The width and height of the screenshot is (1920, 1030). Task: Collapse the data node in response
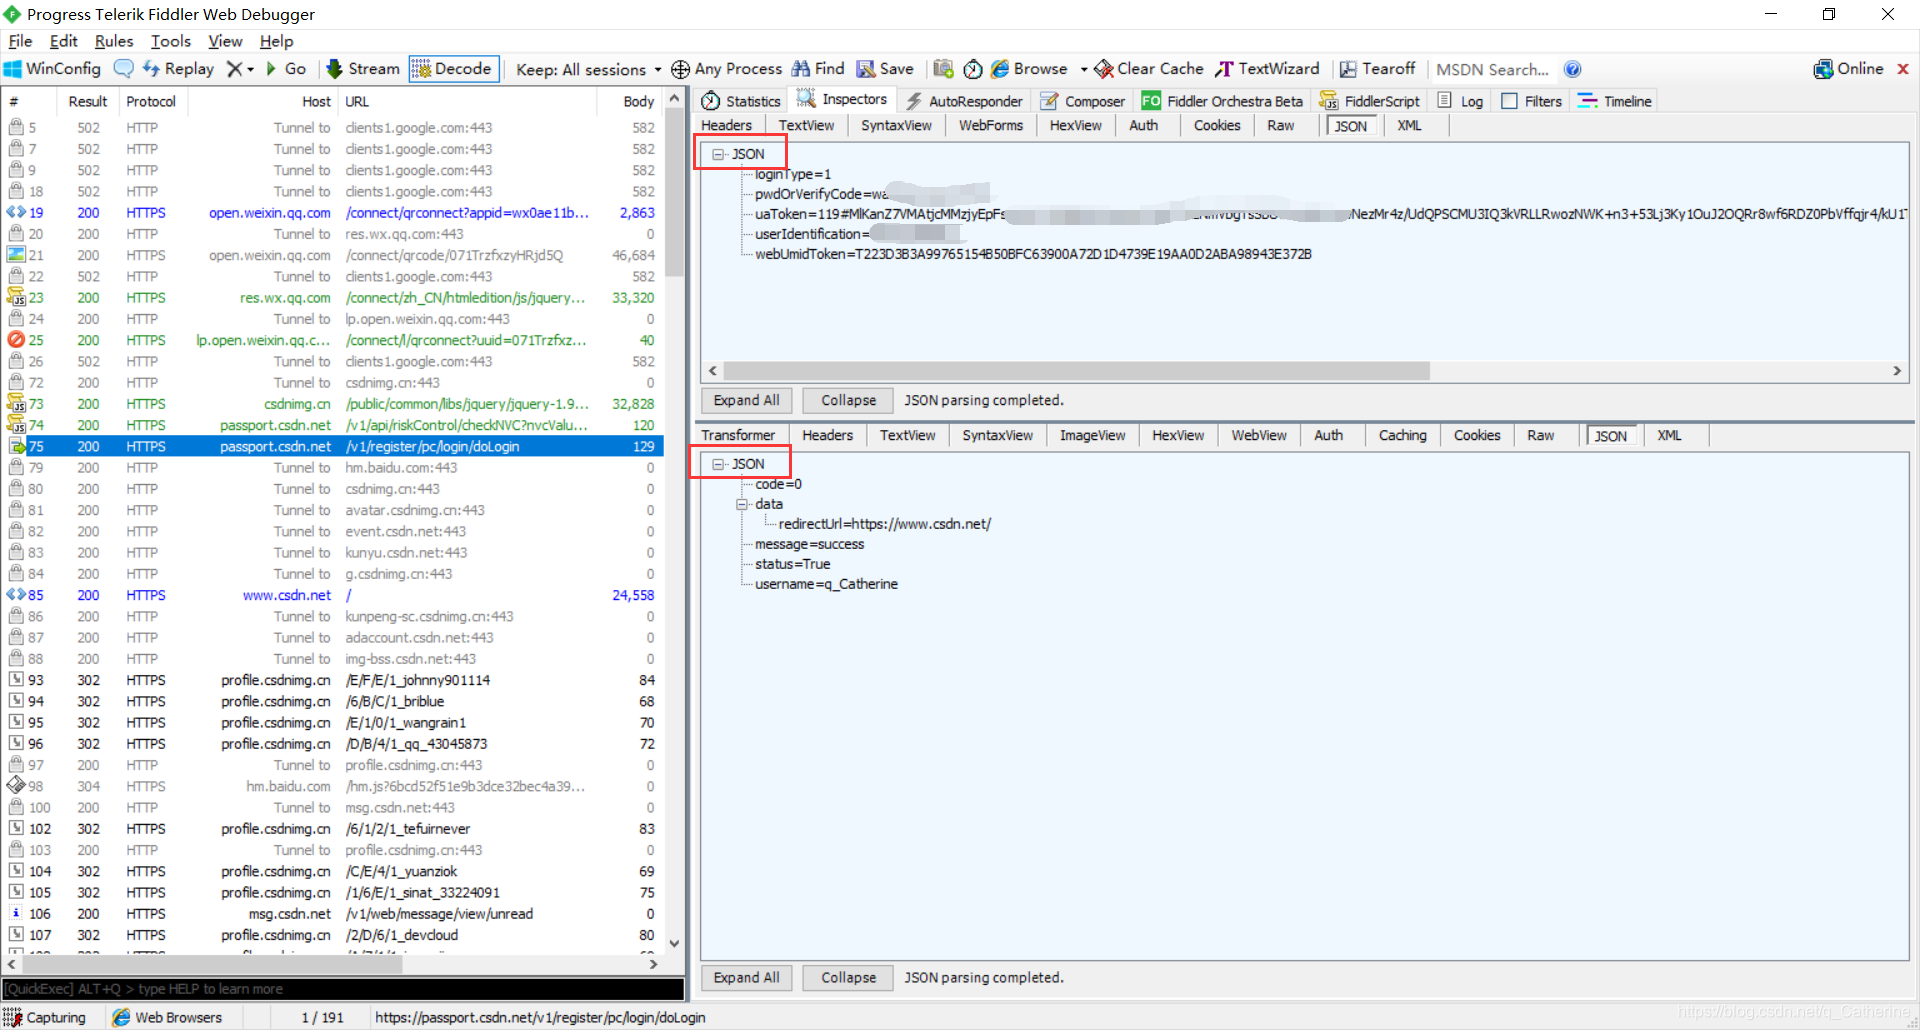742,504
